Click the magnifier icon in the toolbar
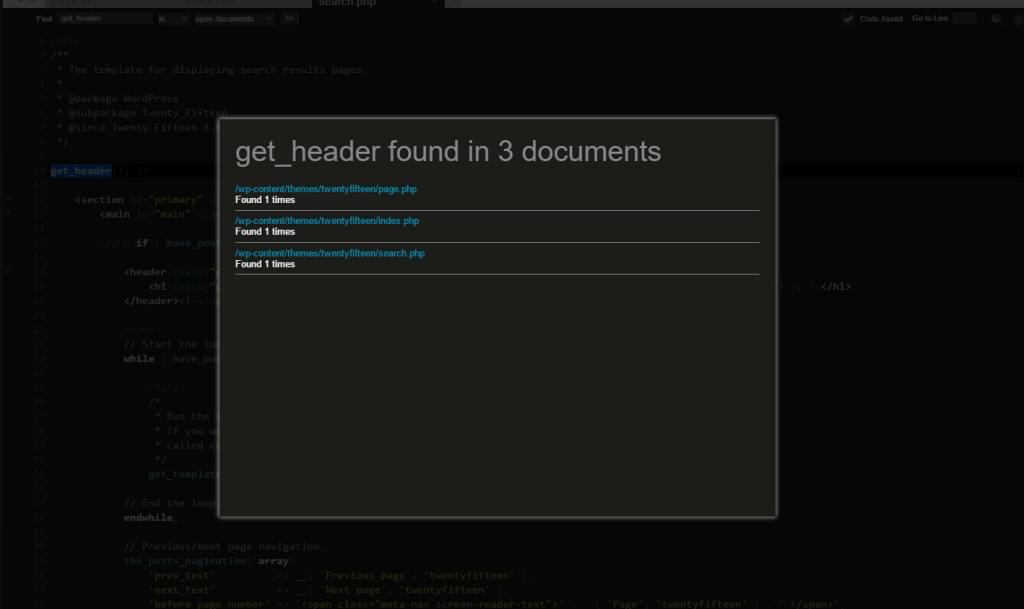 coord(996,19)
